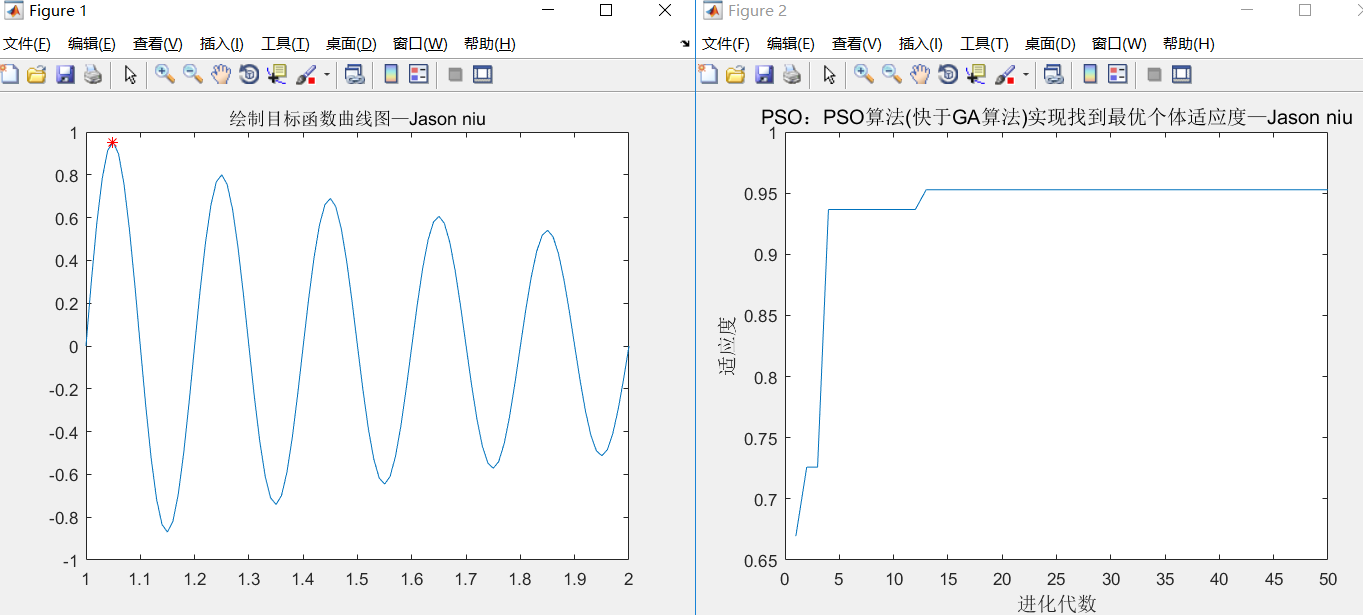Open brush color dropdown arrow in Figure 2
Screen dimensions: 1363x615
click(1025, 75)
